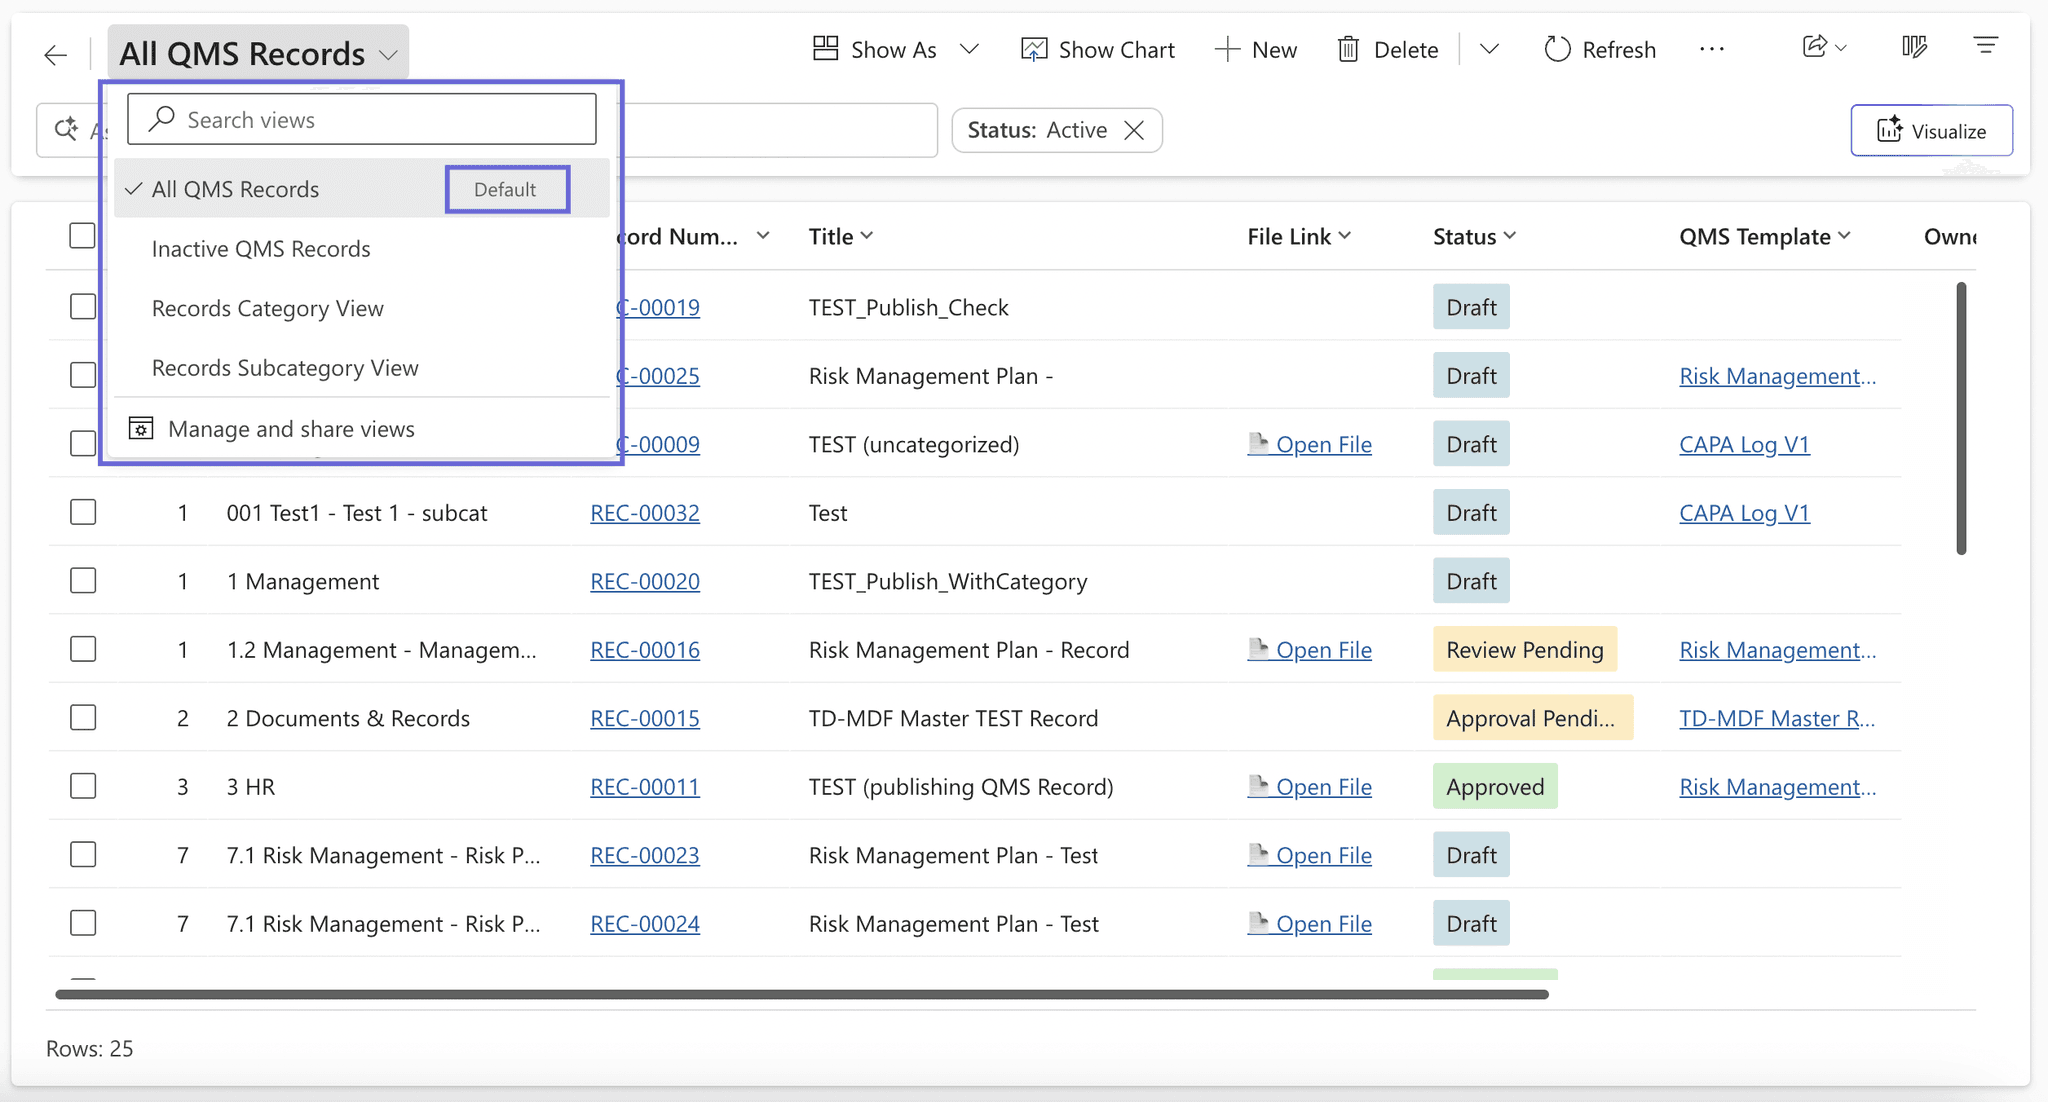Click the Visualize button
This screenshot has height=1102, width=2048.
pyautogui.click(x=1931, y=130)
